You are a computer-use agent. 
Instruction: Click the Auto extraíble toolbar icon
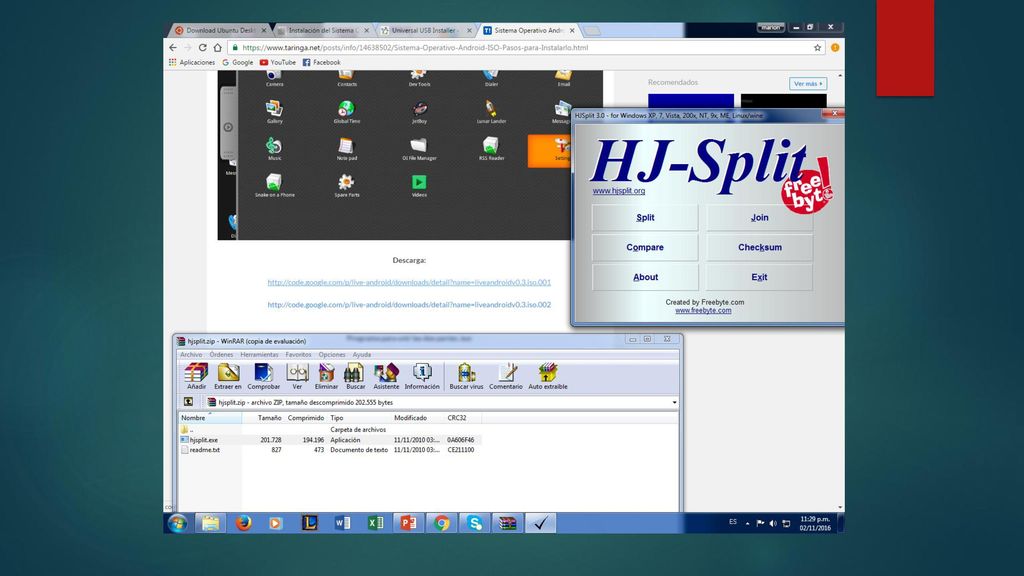tap(548, 376)
